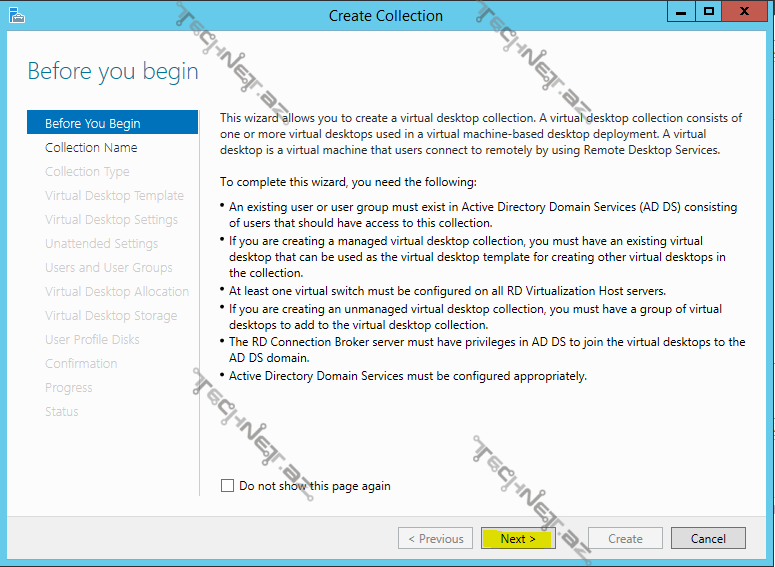Jump to the Confirmation step
This screenshot has width=775, height=567.
tap(81, 363)
